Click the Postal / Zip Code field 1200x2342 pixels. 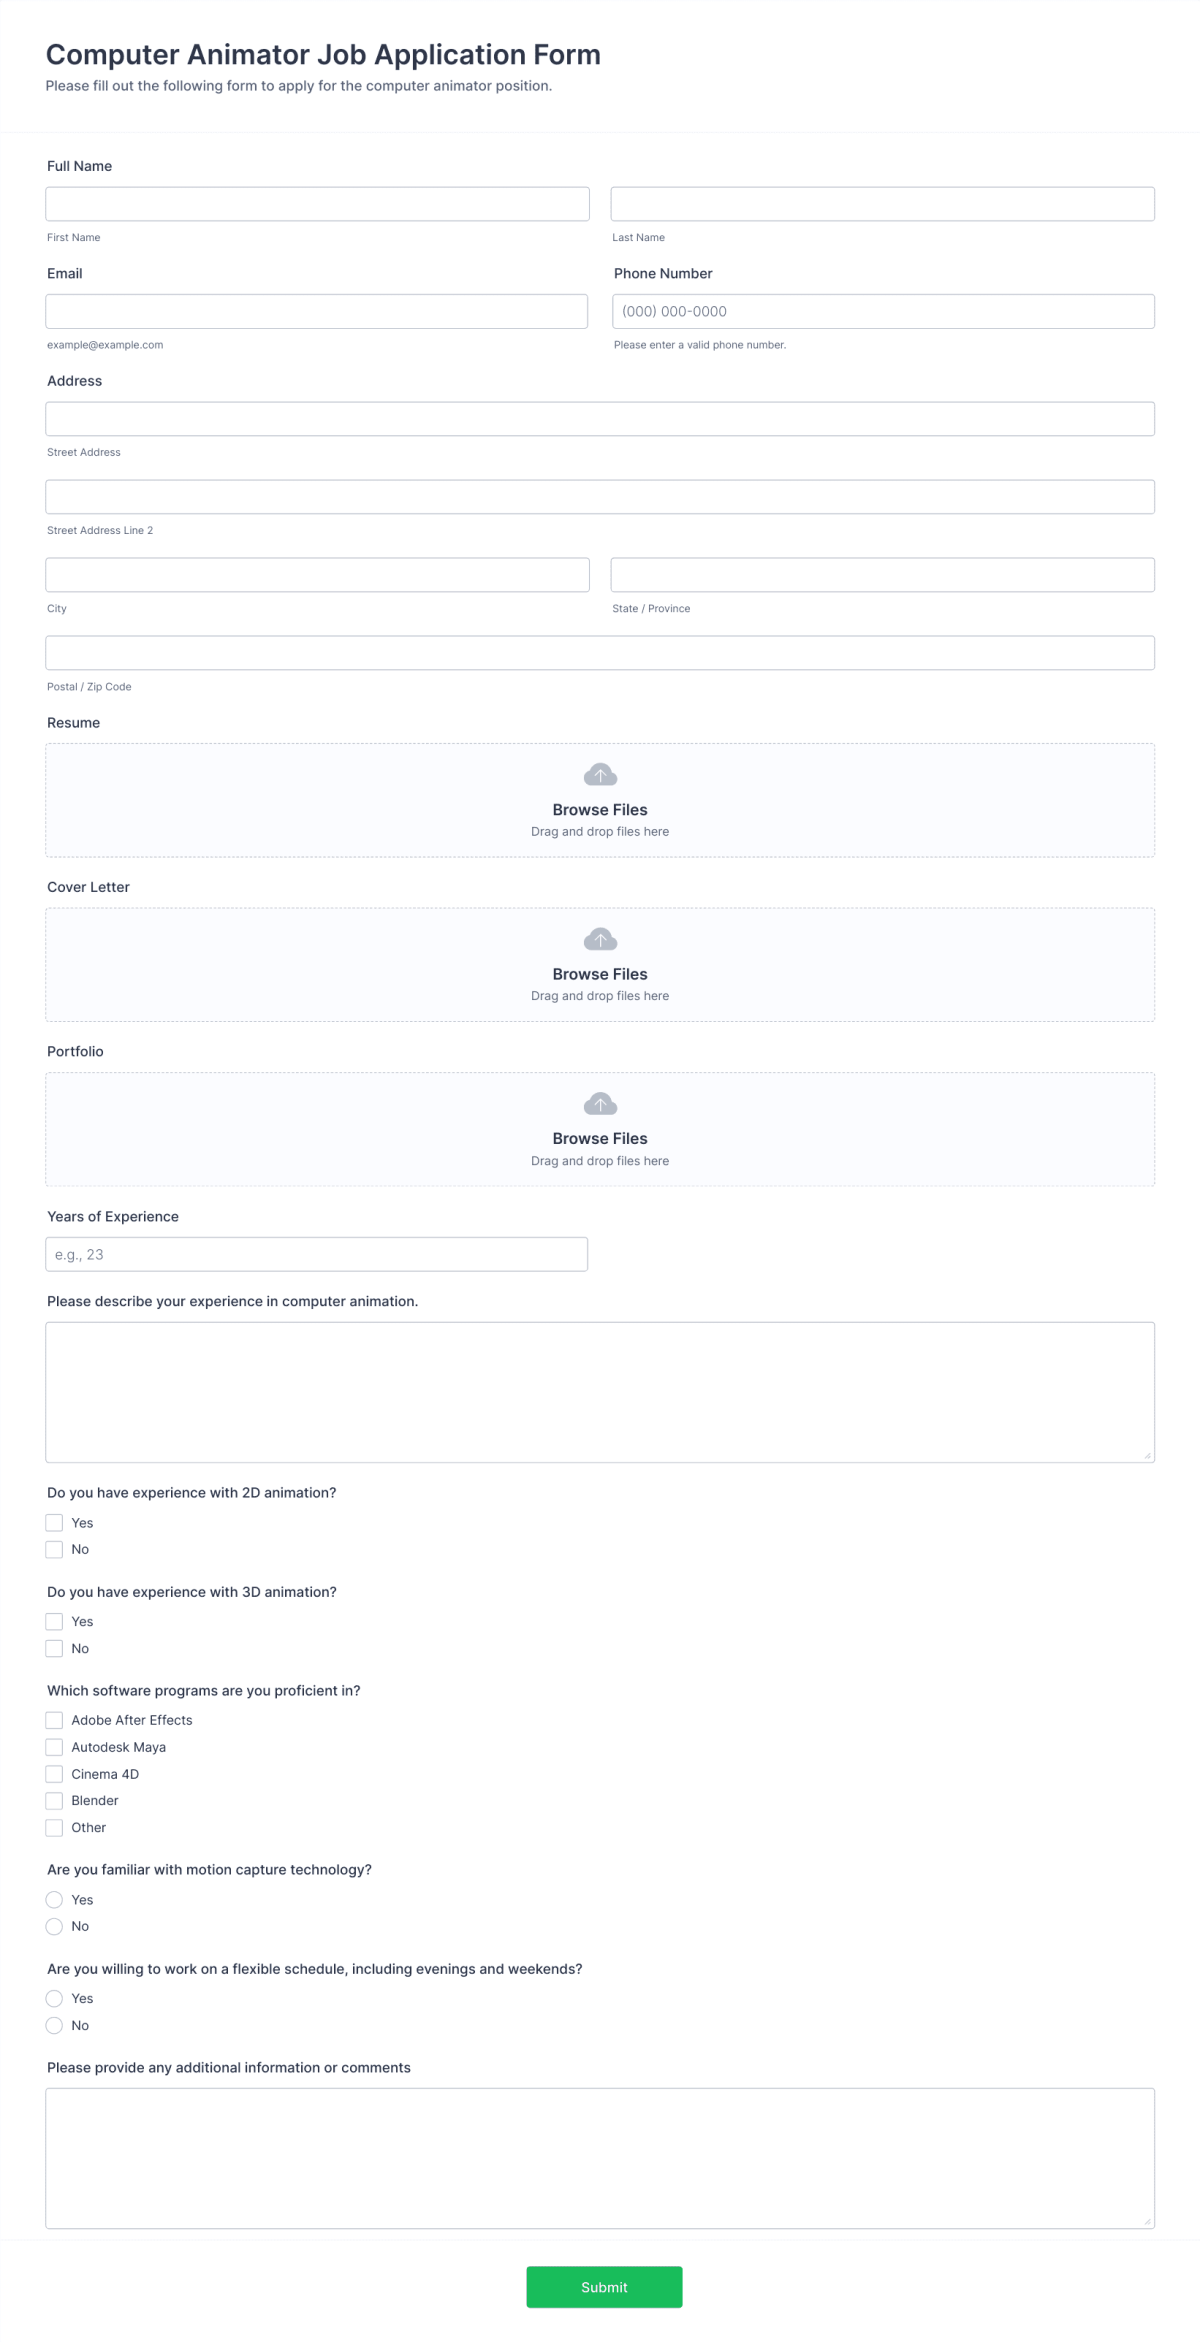coord(600,652)
